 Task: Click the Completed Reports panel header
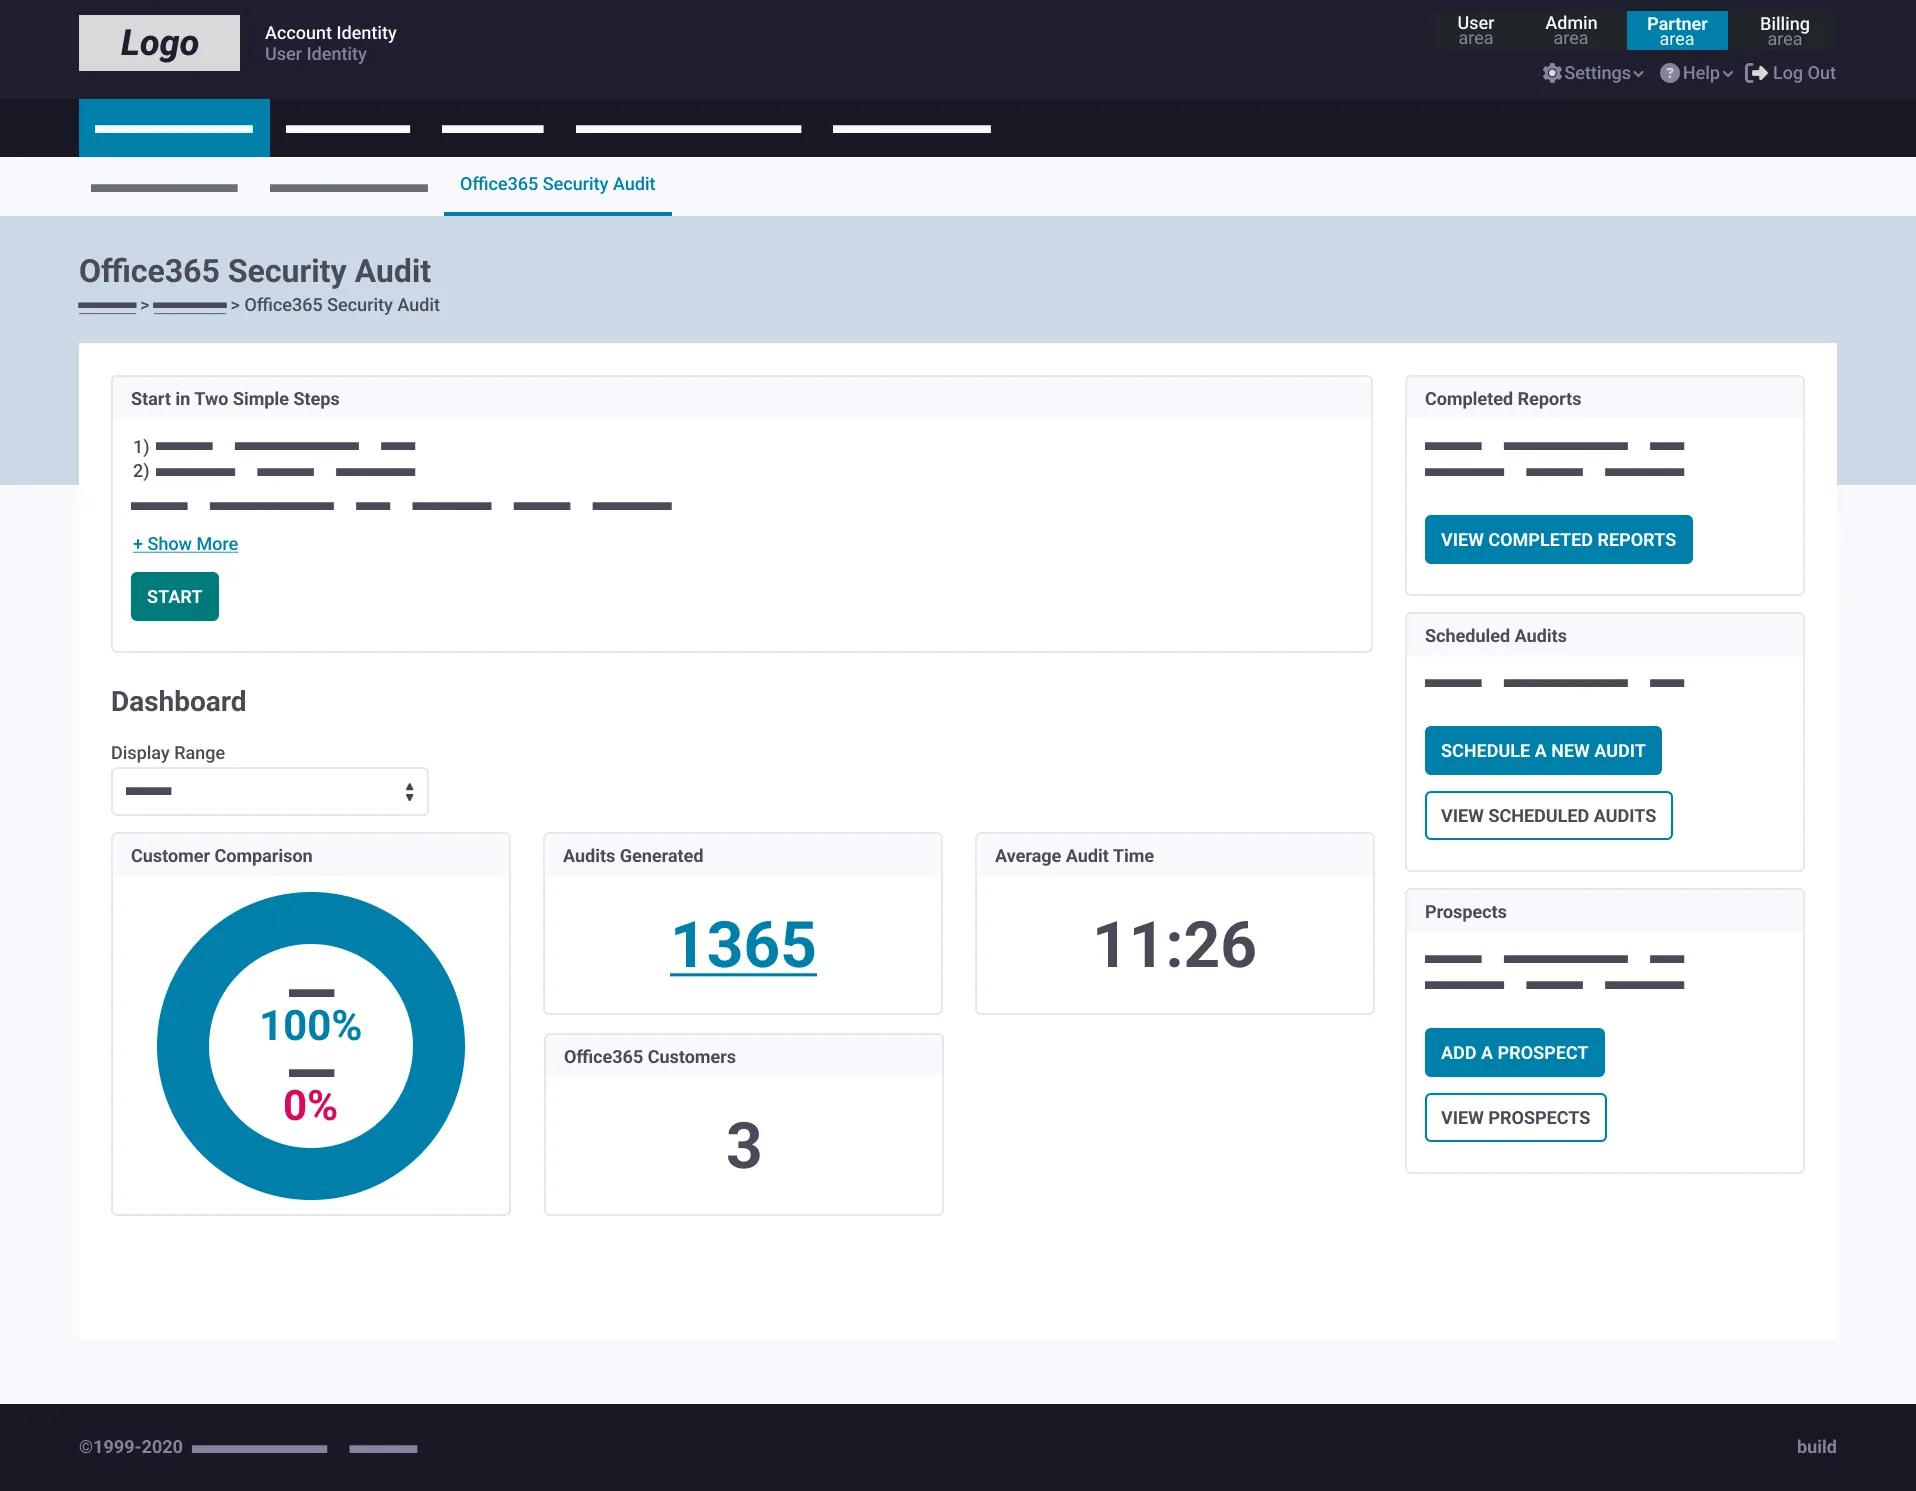point(1604,399)
